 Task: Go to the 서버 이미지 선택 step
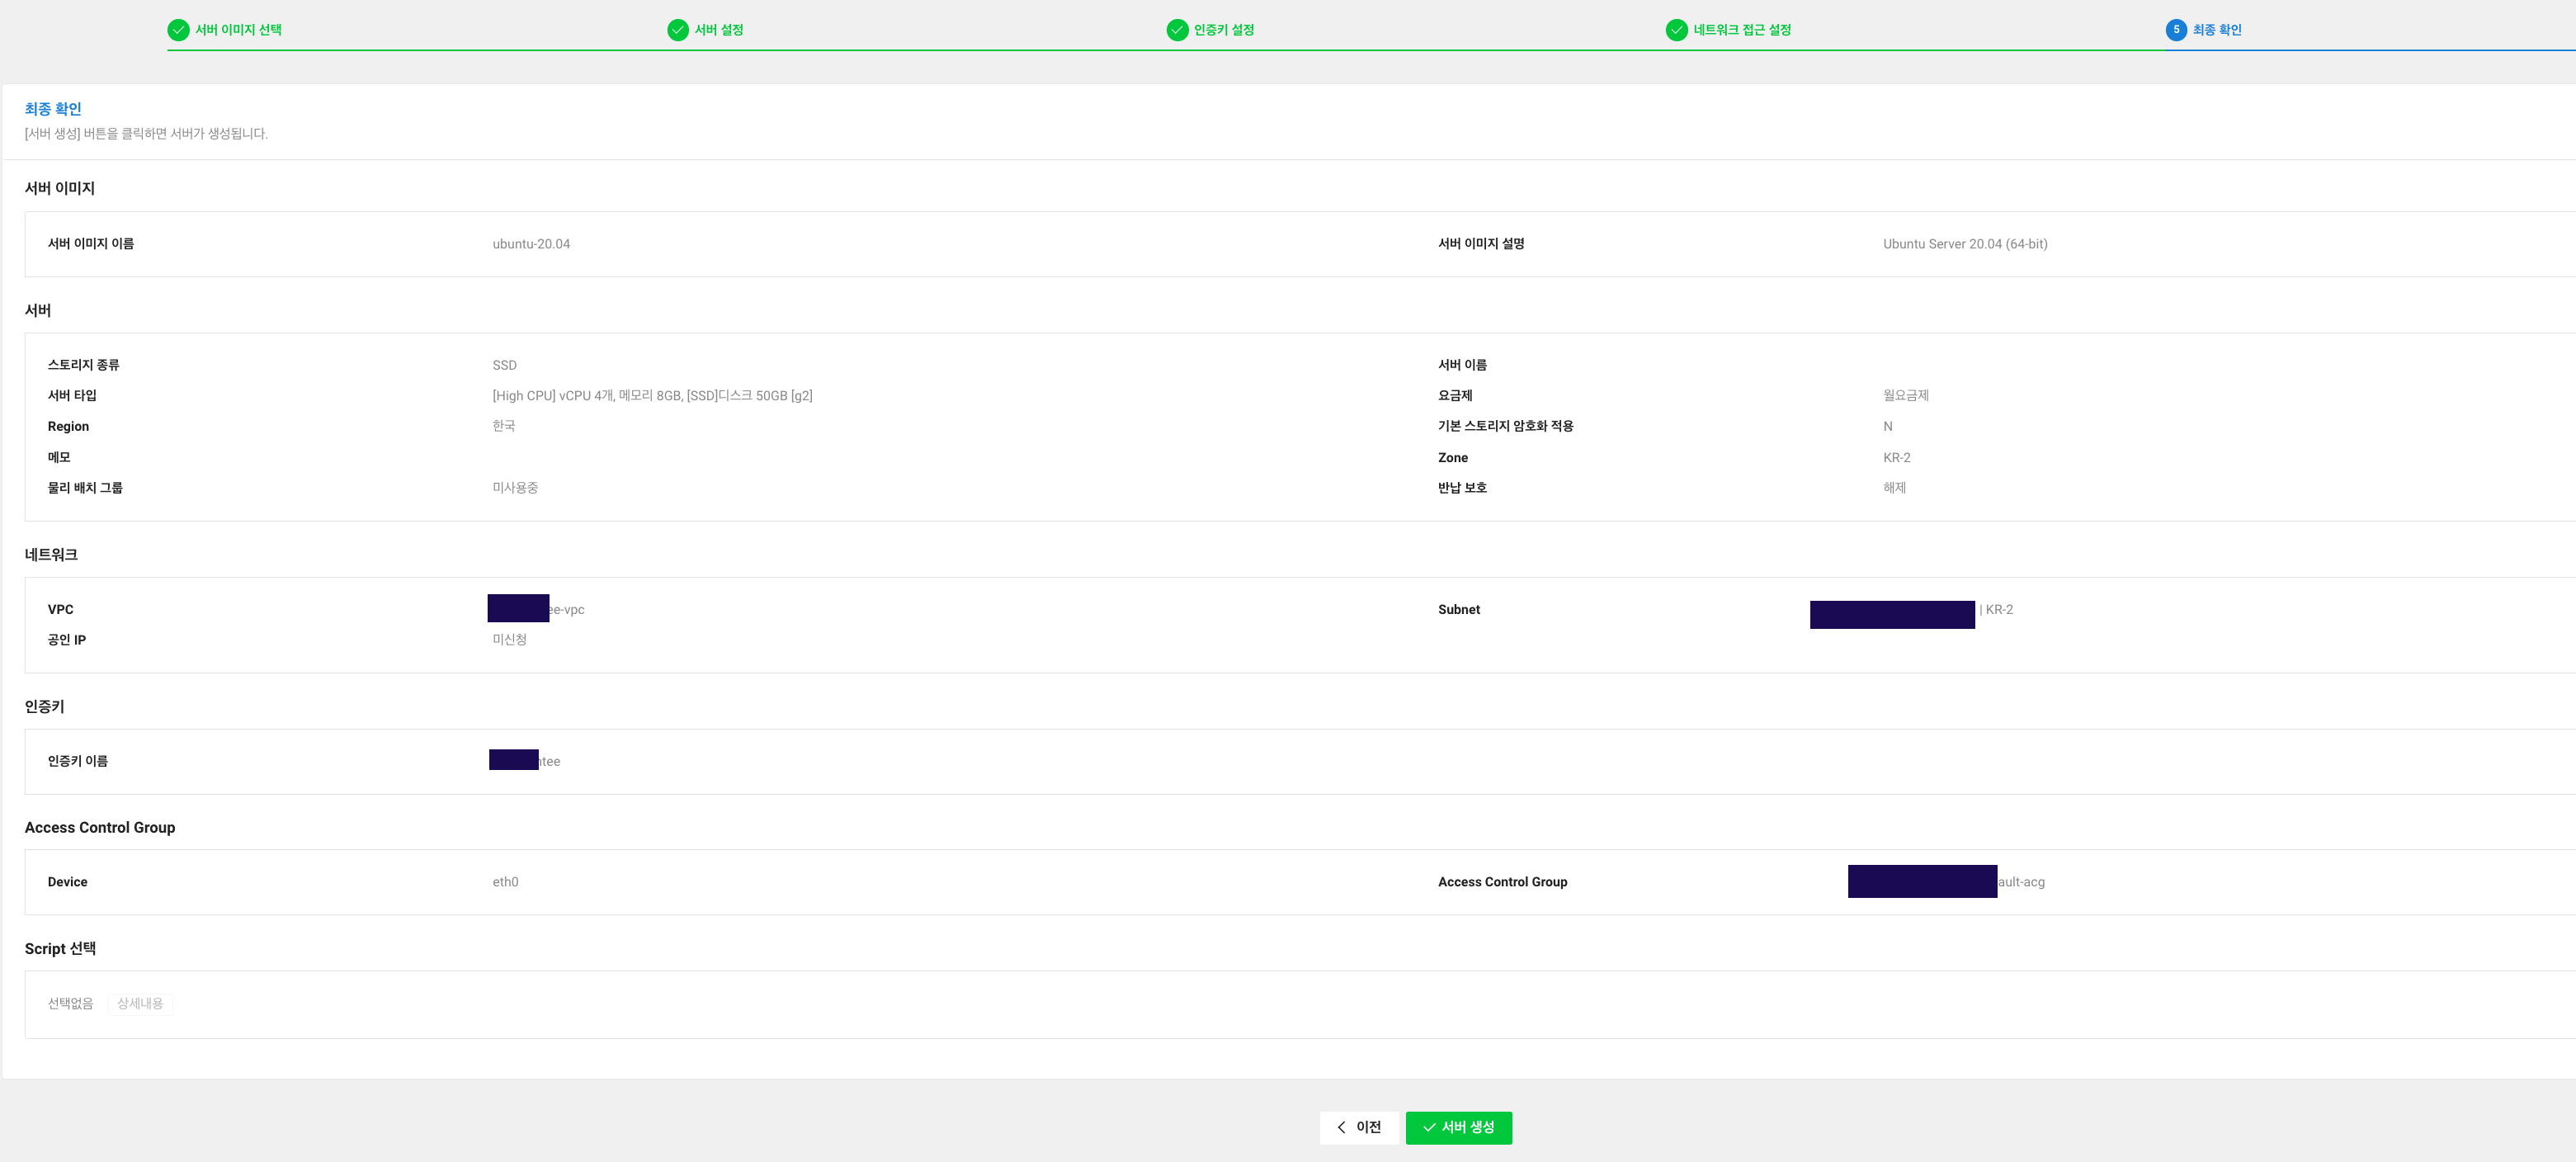pyautogui.click(x=238, y=30)
